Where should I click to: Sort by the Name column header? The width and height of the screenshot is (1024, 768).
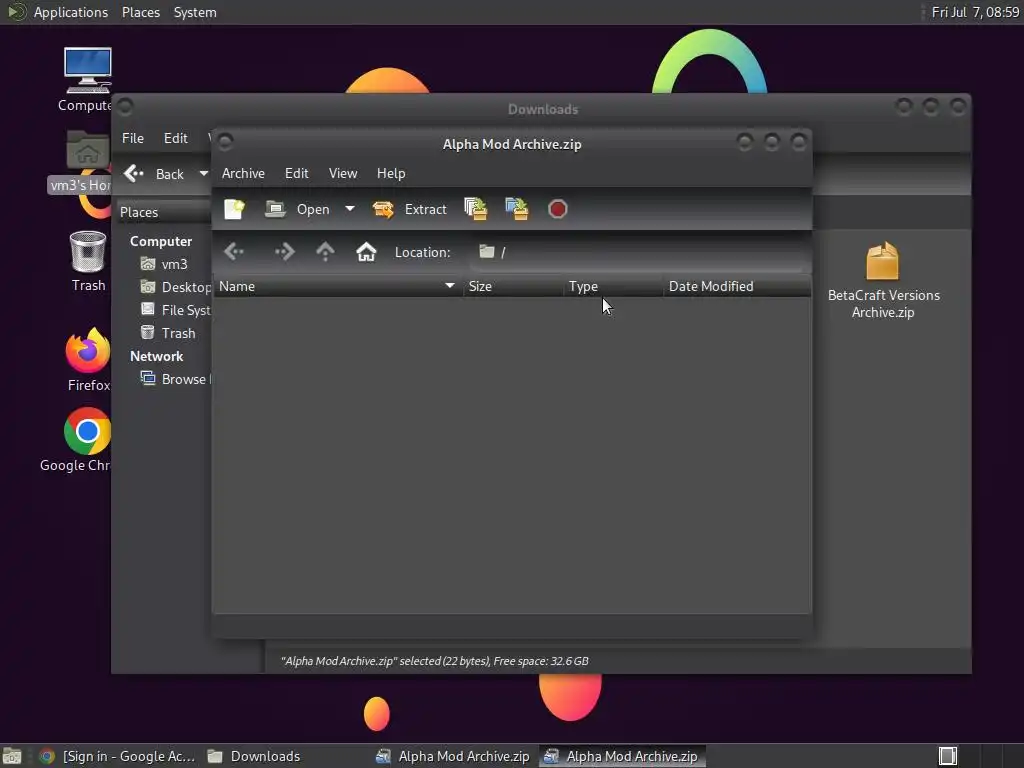coord(338,286)
